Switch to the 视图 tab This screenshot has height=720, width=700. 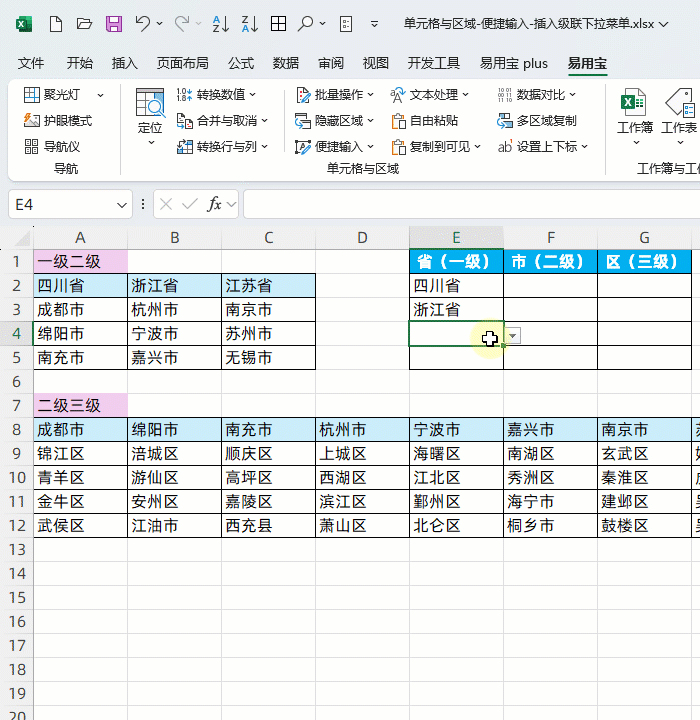[x=376, y=63]
